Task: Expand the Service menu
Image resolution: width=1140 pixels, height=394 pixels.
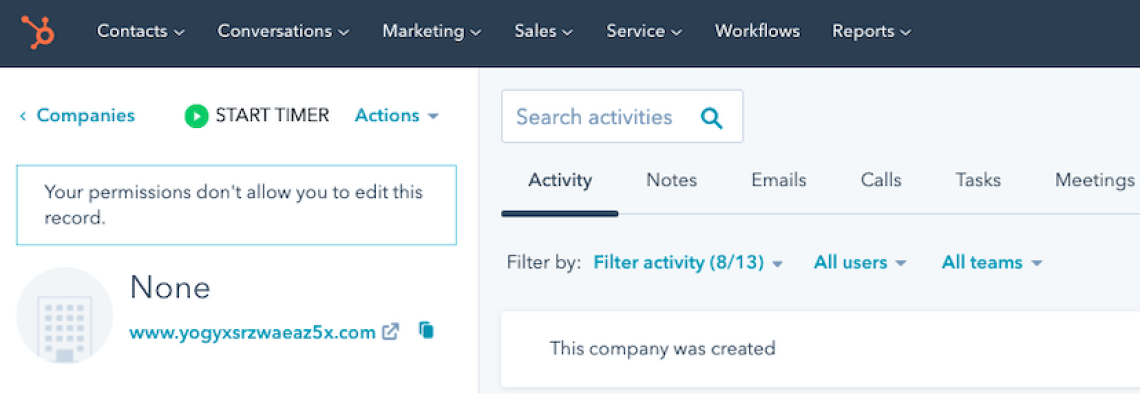Action: [644, 32]
